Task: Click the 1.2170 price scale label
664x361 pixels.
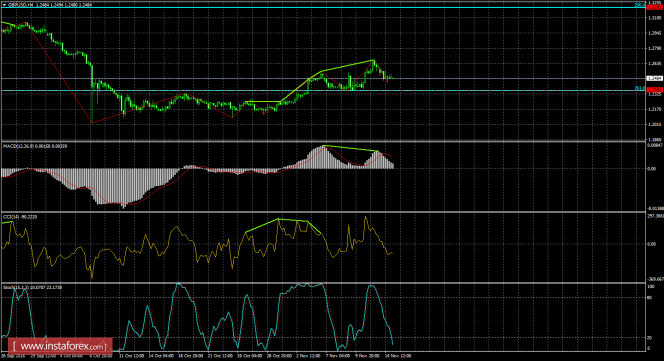Action: tap(654, 109)
